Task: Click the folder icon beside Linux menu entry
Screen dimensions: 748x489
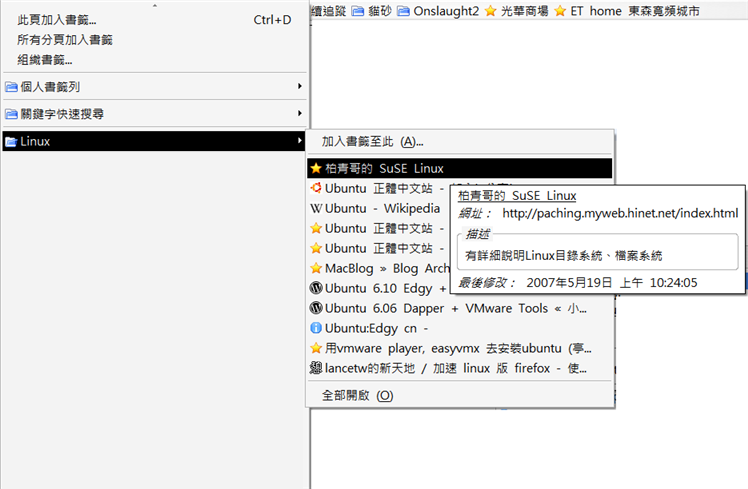Action: [x=11, y=141]
